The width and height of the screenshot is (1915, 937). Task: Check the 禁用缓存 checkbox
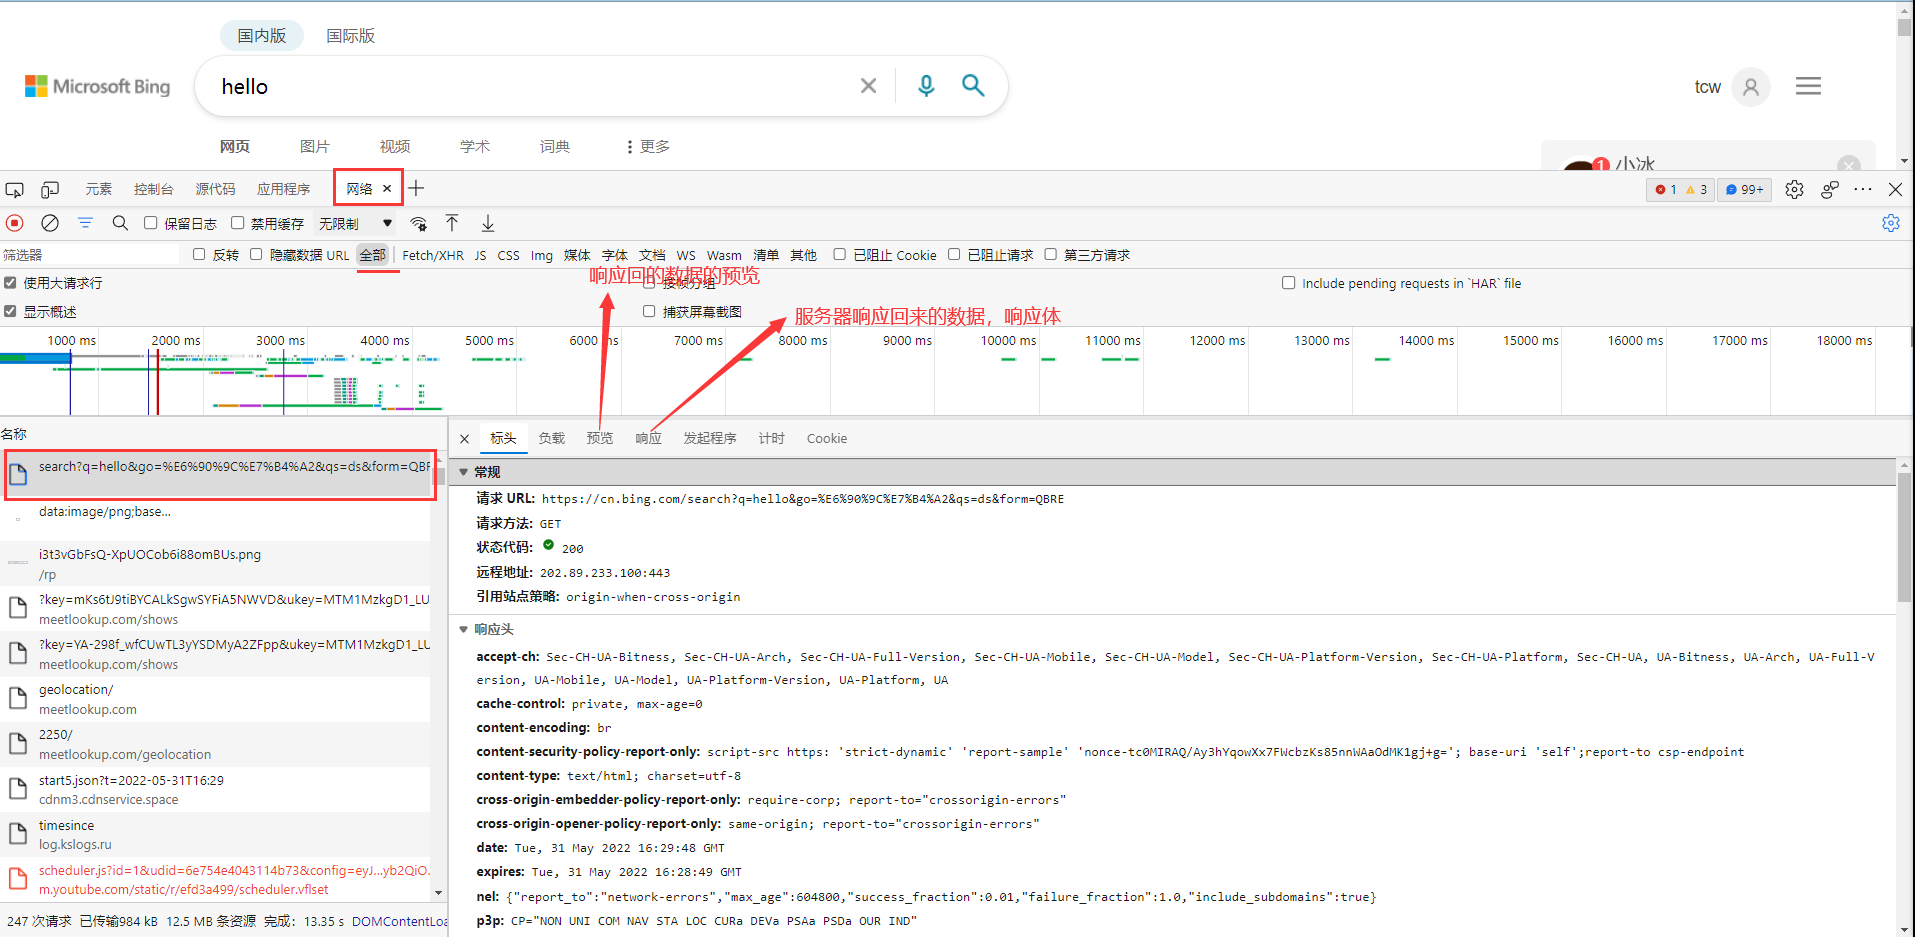238,223
